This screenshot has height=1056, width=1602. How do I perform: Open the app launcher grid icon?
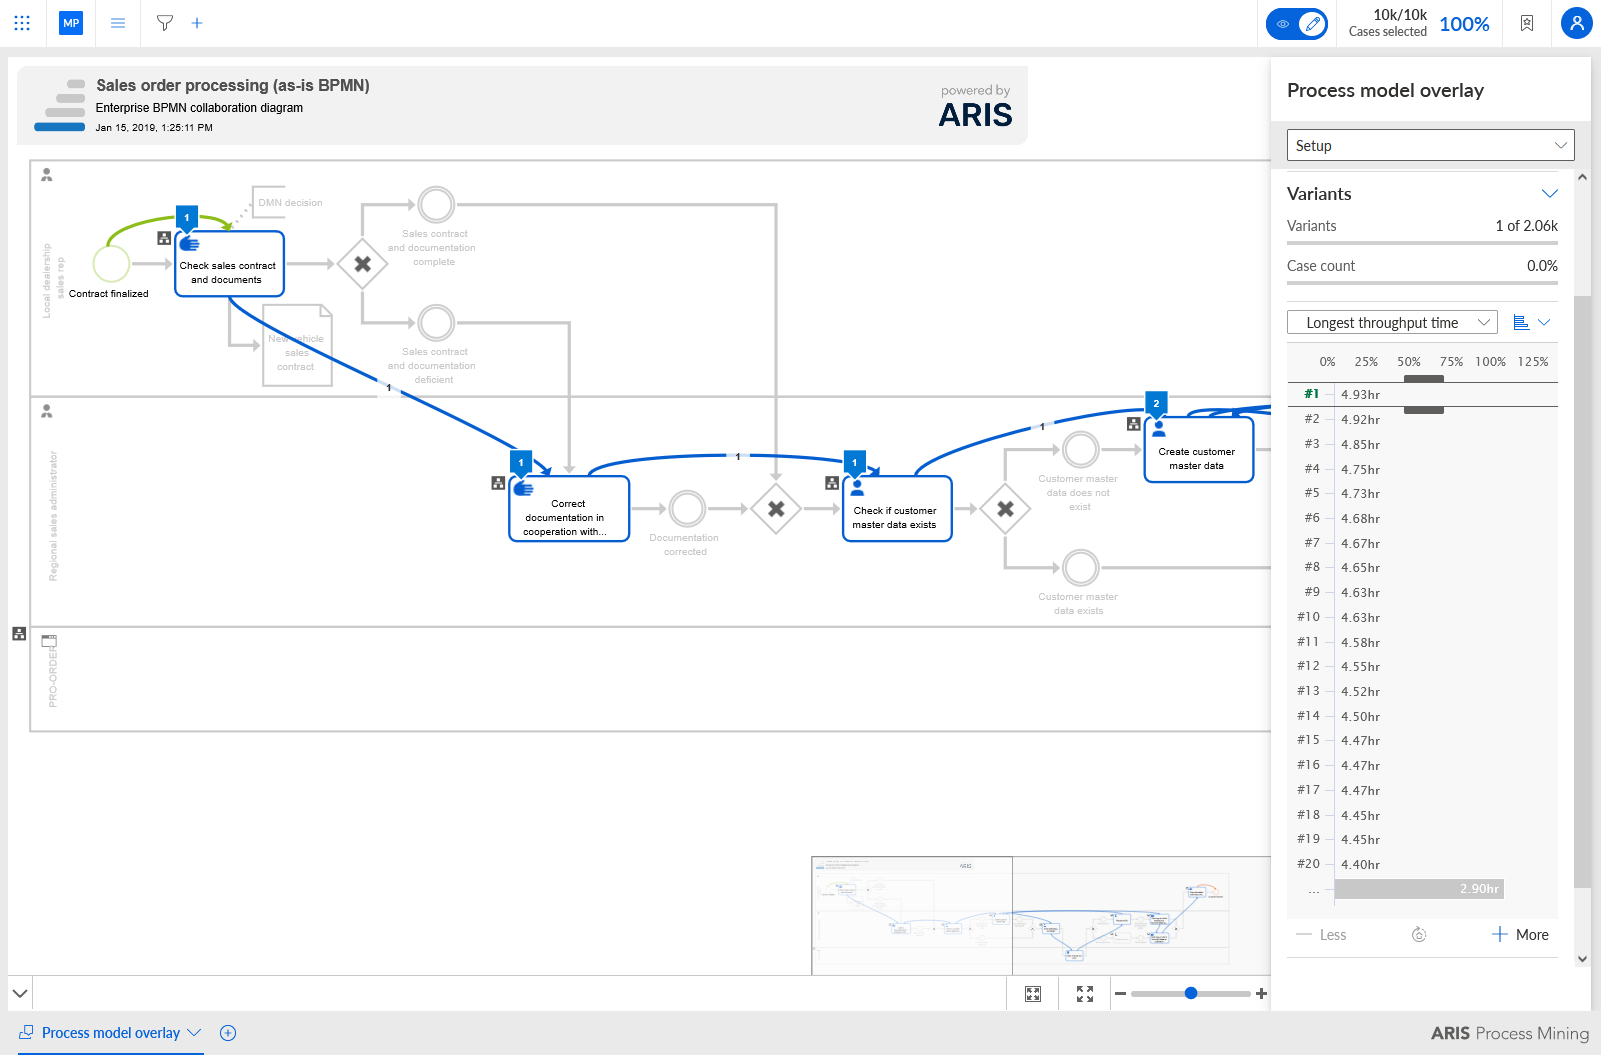tap(22, 23)
